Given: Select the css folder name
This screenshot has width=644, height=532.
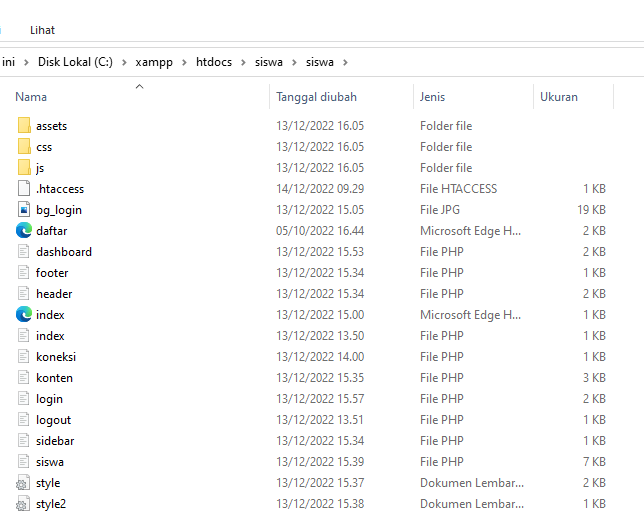Looking at the screenshot, I should click(44, 147).
